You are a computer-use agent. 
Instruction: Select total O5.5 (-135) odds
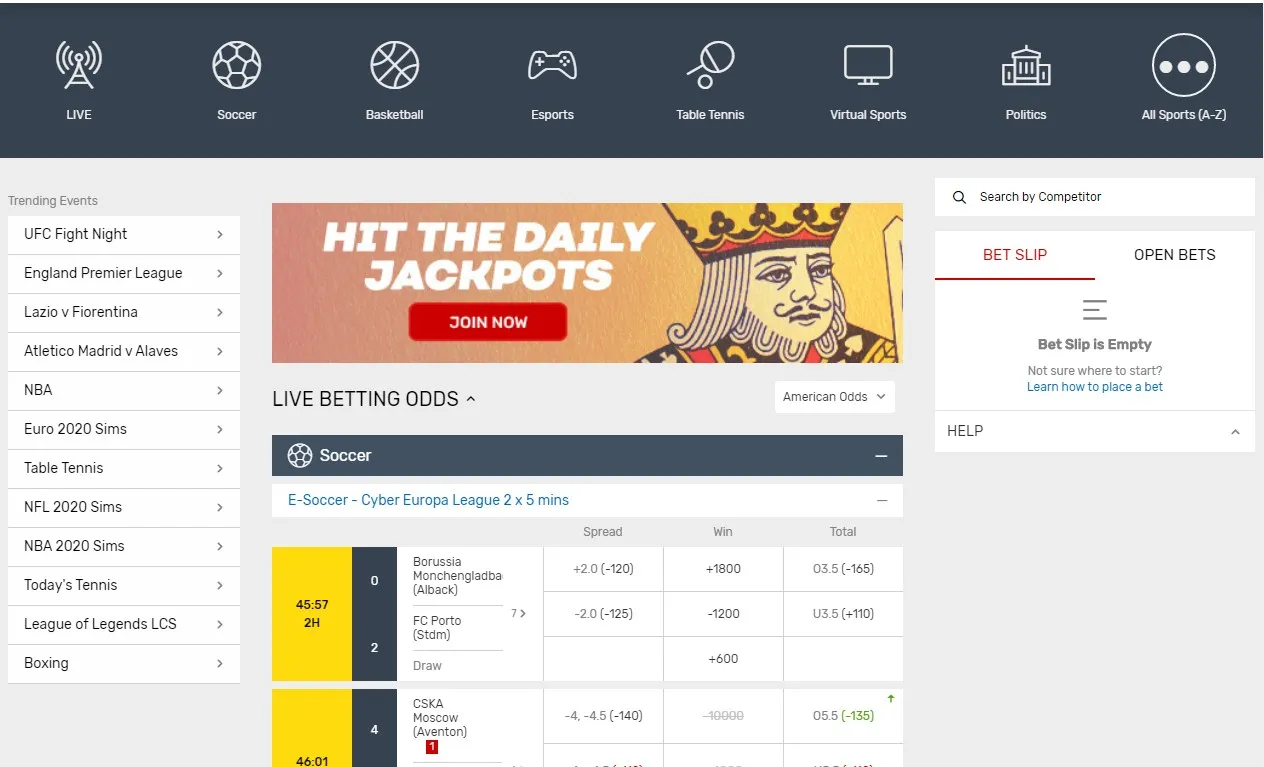pos(843,716)
